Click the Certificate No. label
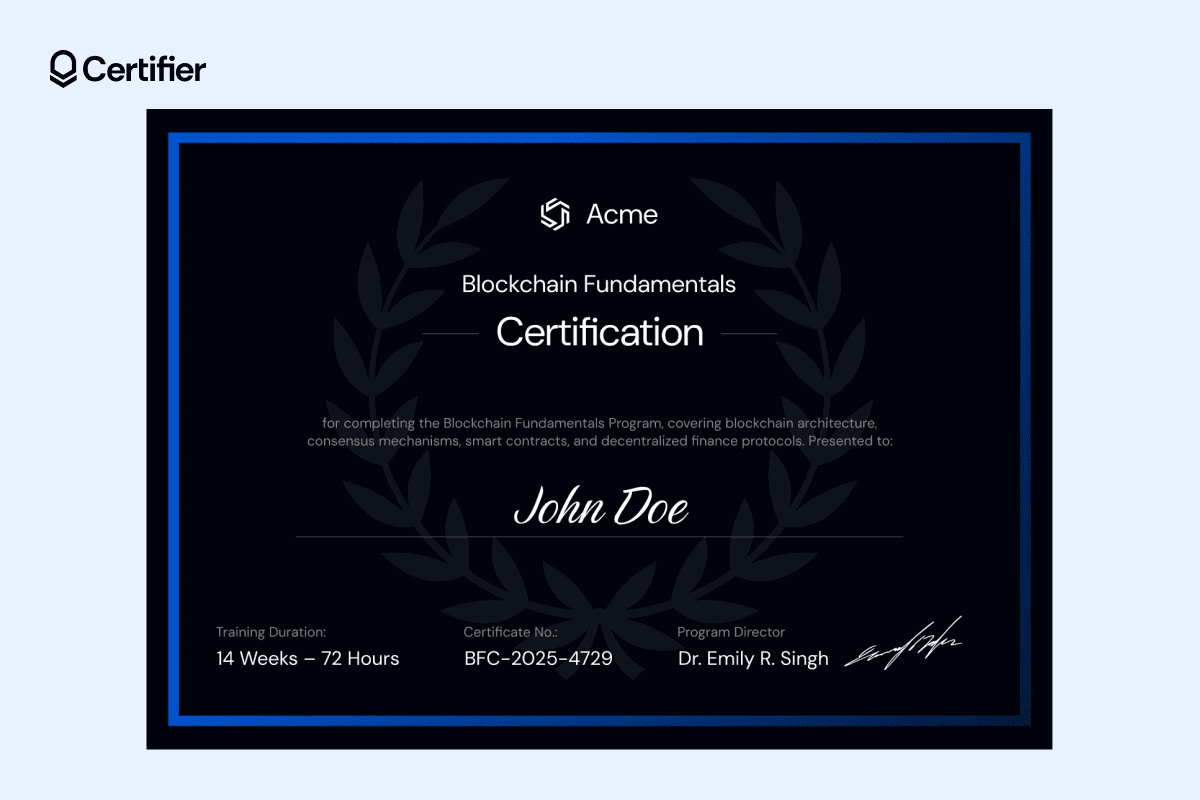This screenshot has height=800, width=1200. (x=509, y=631)
